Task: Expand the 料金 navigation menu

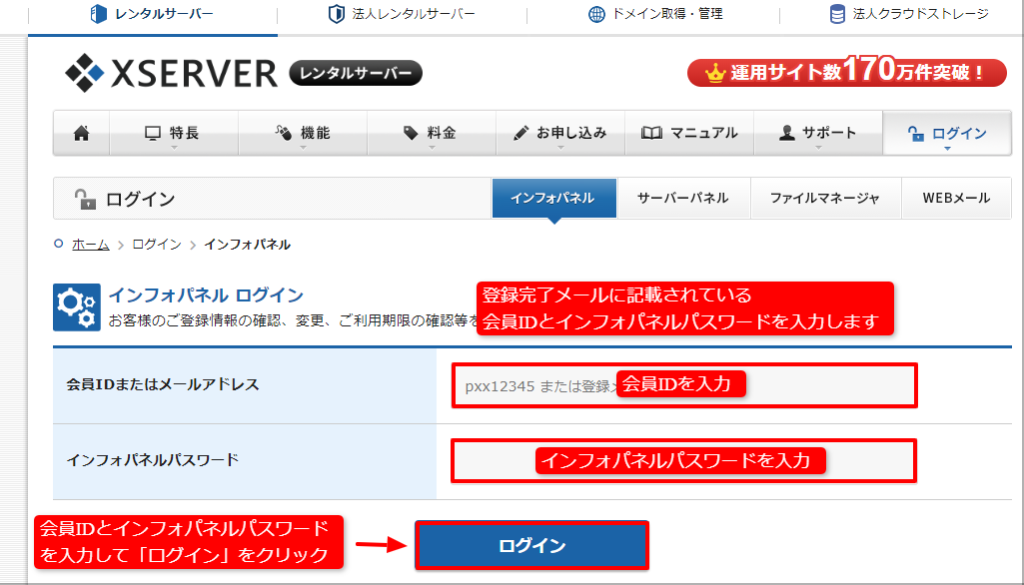Action: coord(431,133)
